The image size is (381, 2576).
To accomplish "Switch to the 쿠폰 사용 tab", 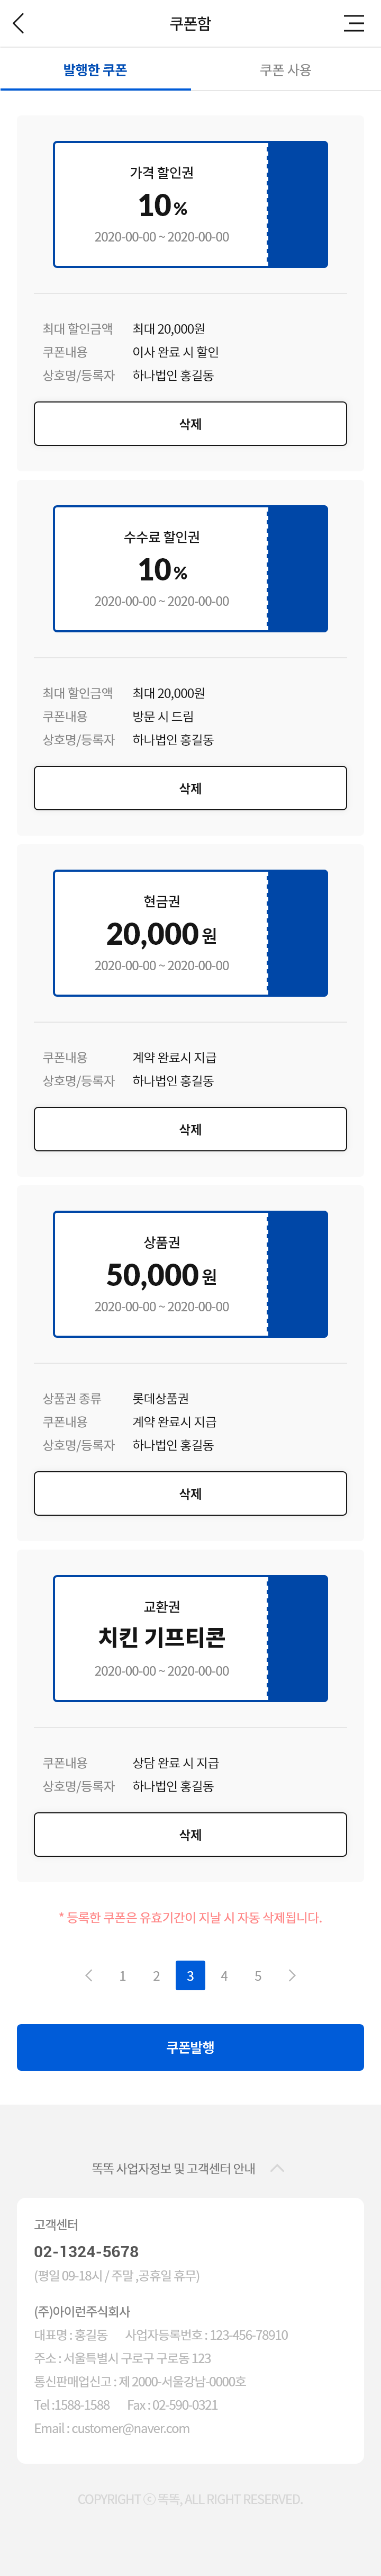I will click(x=286, y=69).
